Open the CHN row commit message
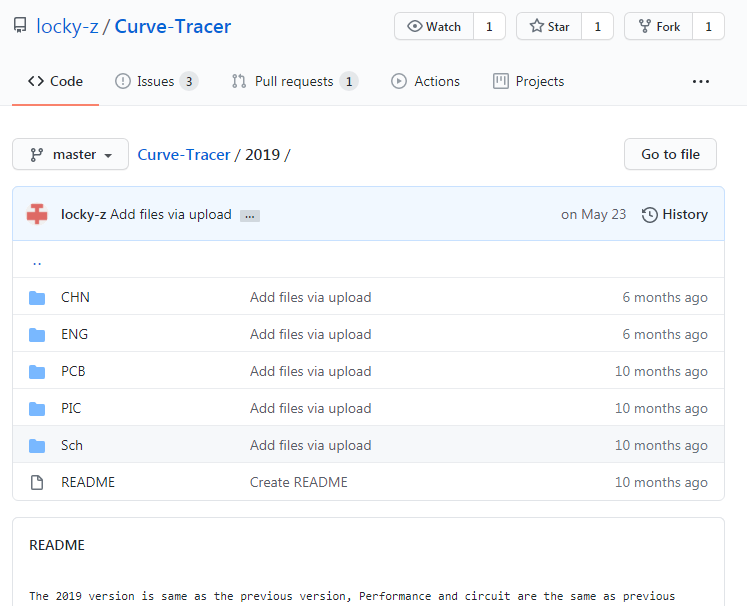 pos(311,297)
